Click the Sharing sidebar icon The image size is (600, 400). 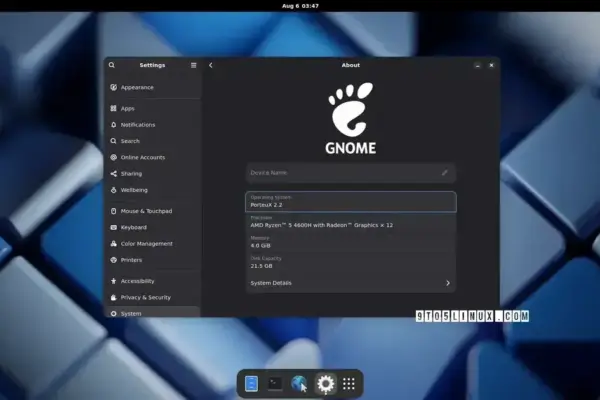click(x=114, y=173)
